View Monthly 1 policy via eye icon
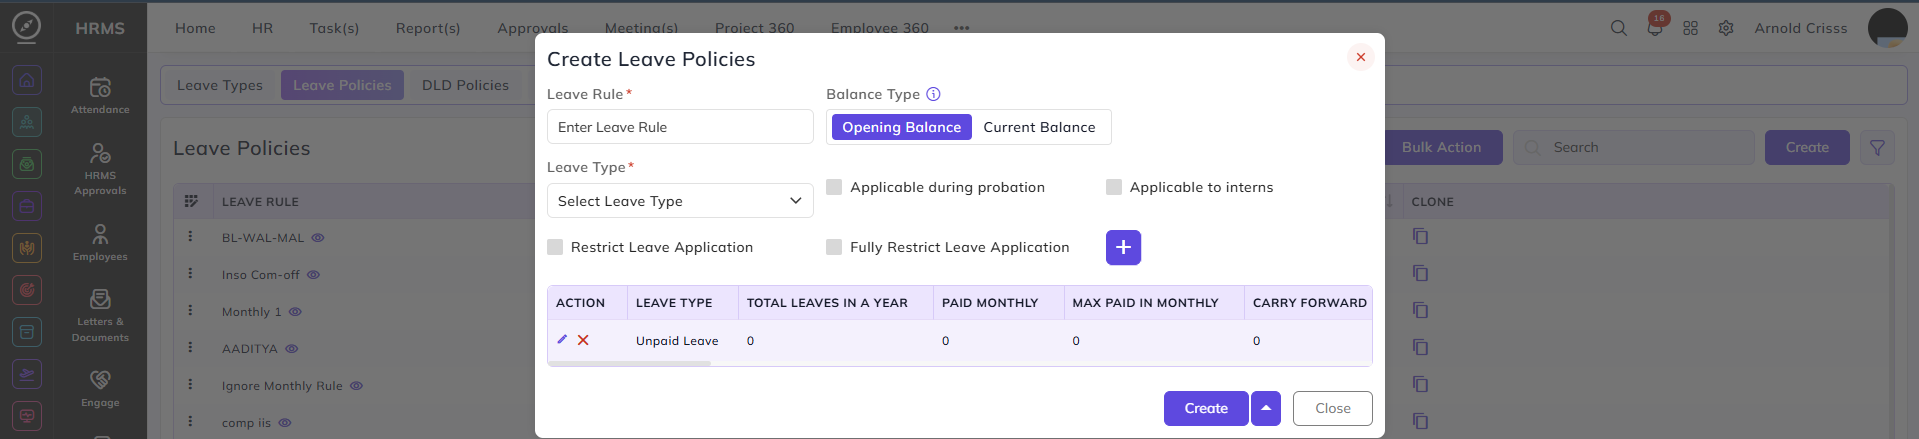 (295, 312)
